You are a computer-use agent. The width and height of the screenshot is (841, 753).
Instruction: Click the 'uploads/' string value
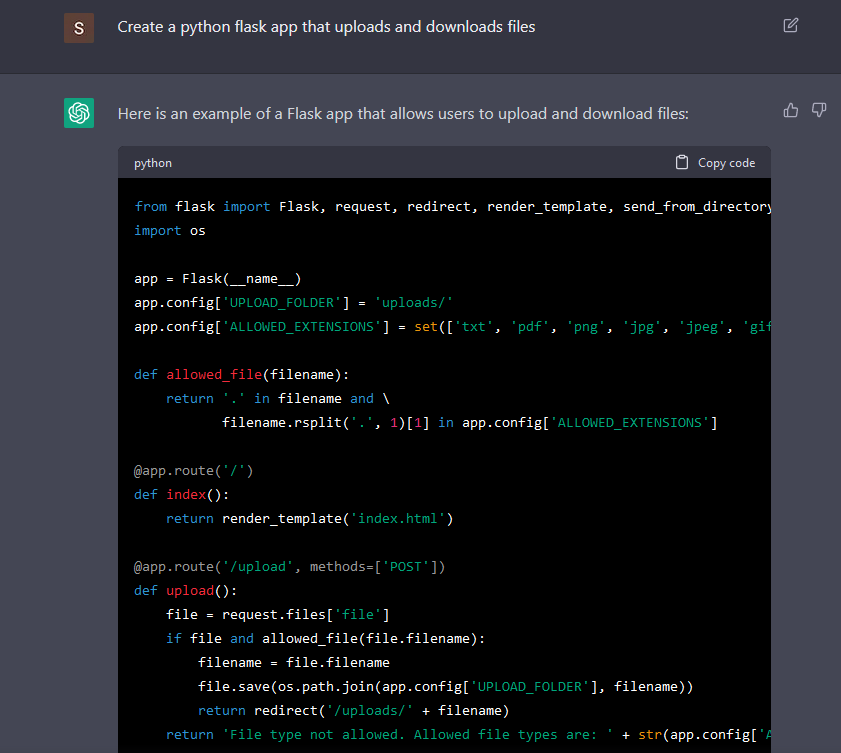pyautogui.click(x=414, y=303)
